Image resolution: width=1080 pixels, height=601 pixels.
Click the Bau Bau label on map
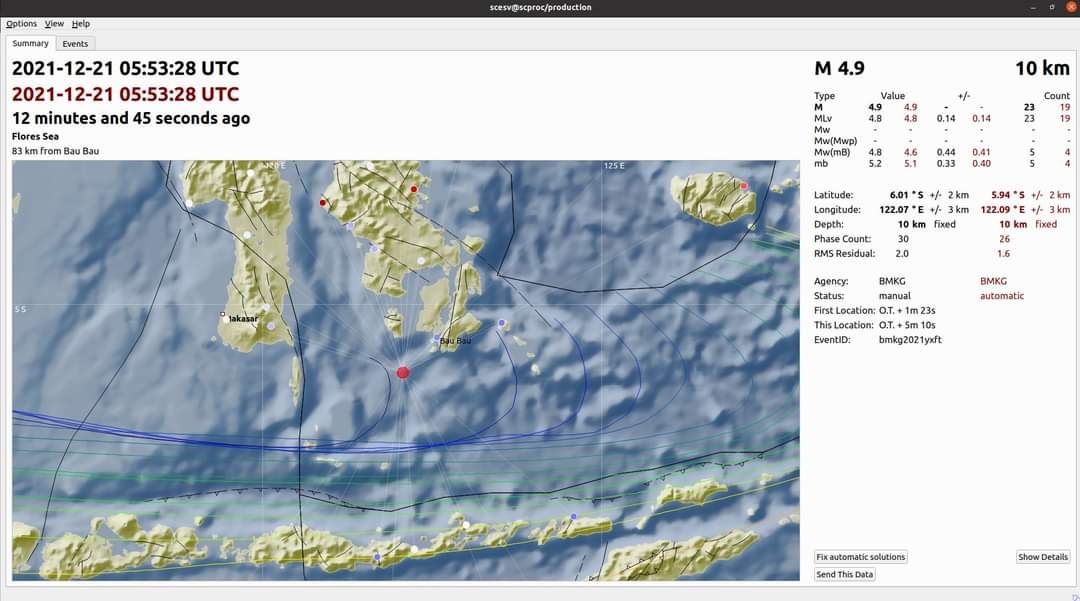pyautogui.click(x=455, y=341)
